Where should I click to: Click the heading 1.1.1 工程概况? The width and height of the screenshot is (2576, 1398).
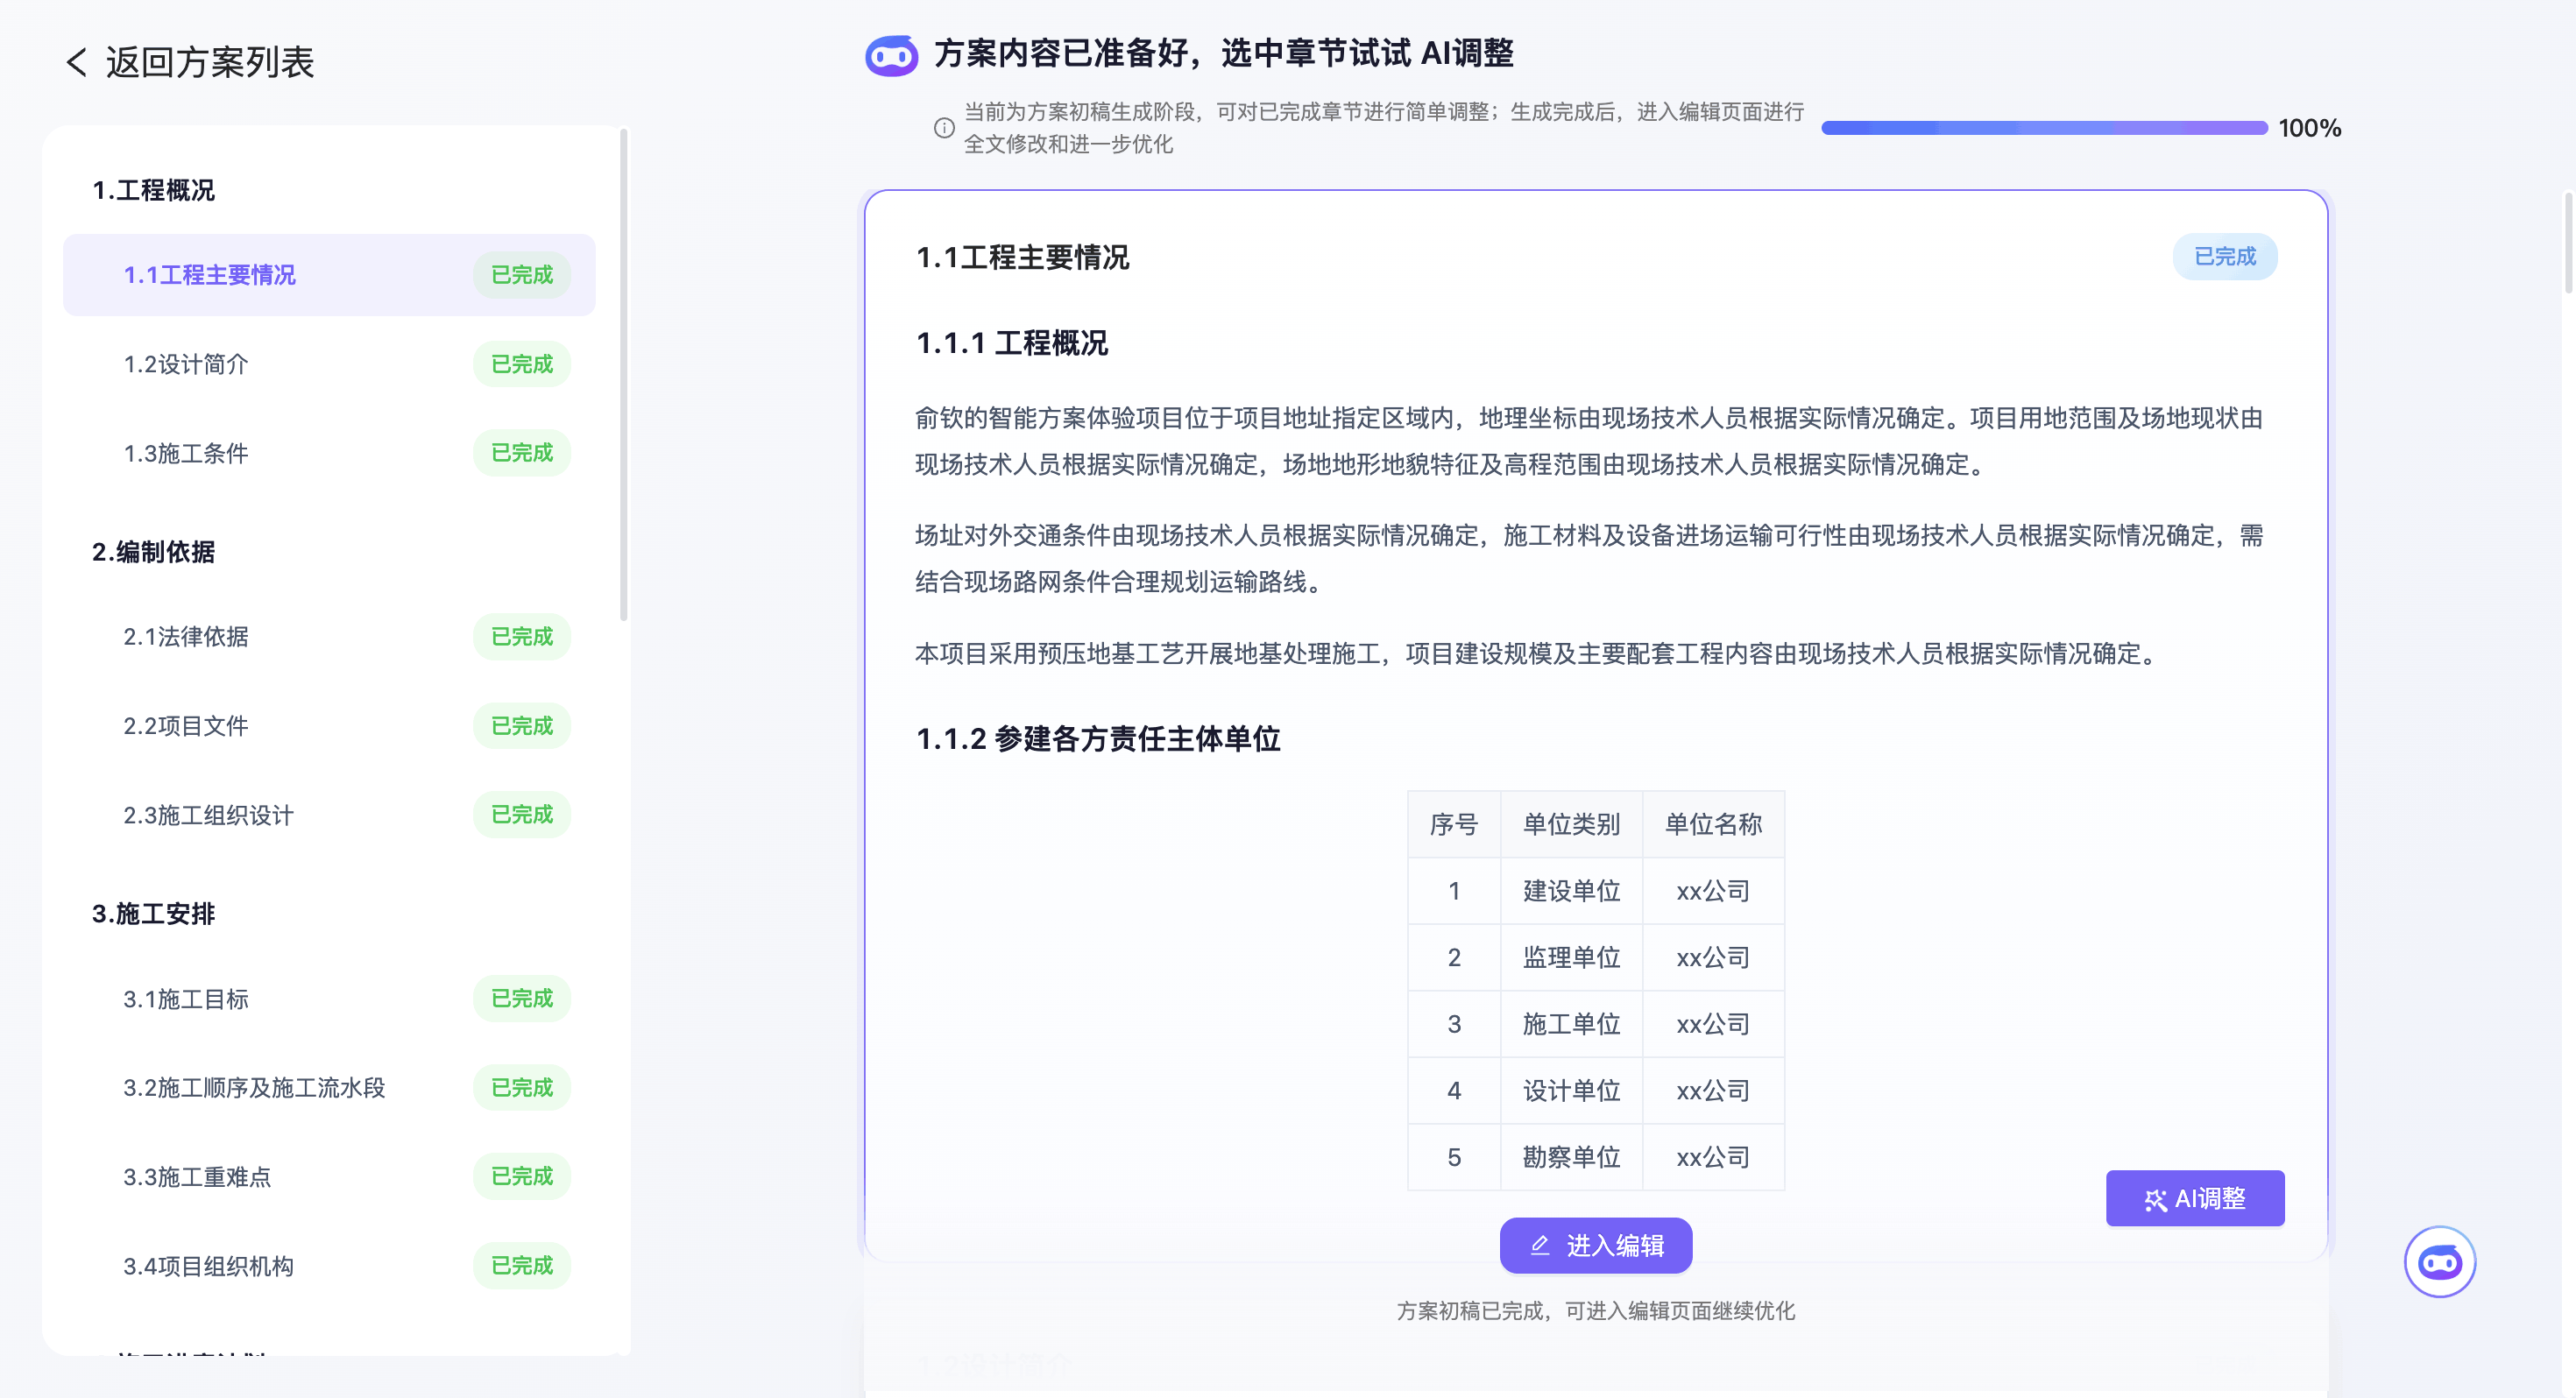pyautogui.click(x=1011, y=344)
